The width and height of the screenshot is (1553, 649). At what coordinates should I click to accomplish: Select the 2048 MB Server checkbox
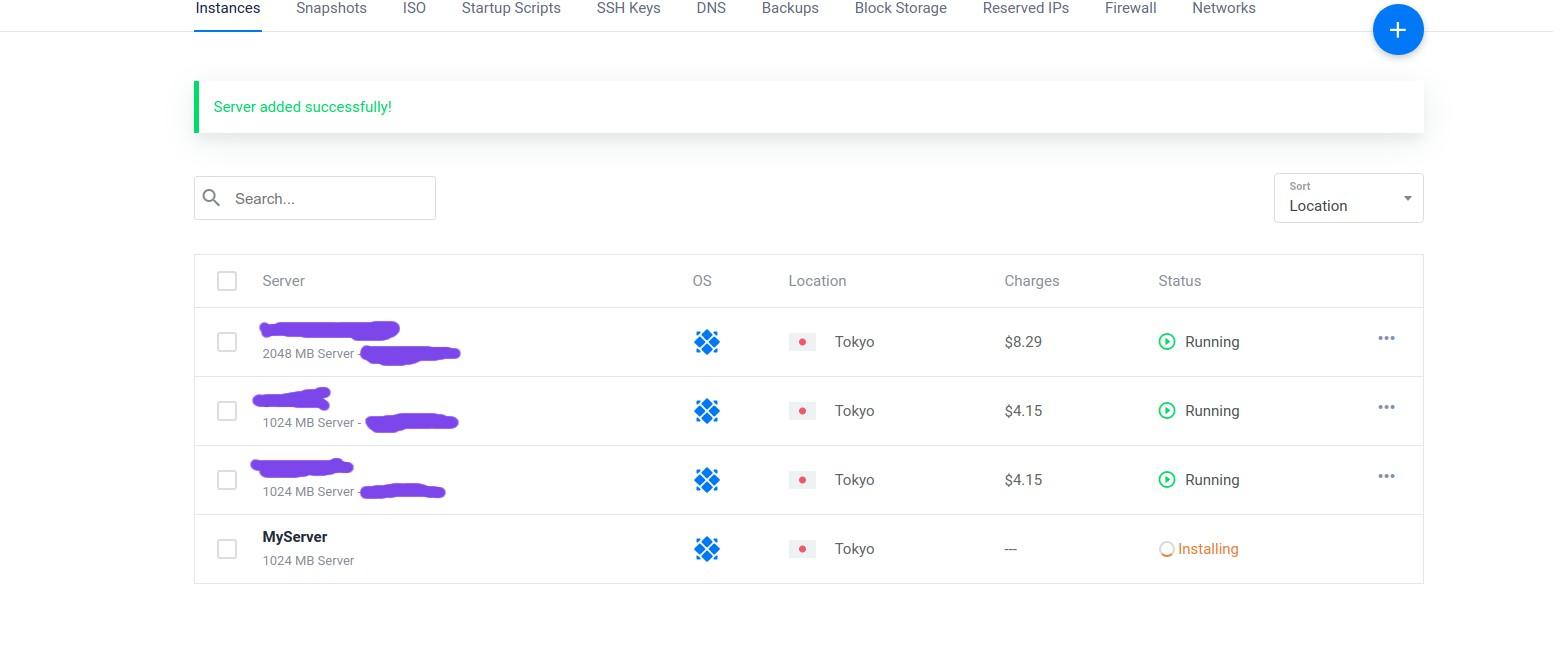227,342
